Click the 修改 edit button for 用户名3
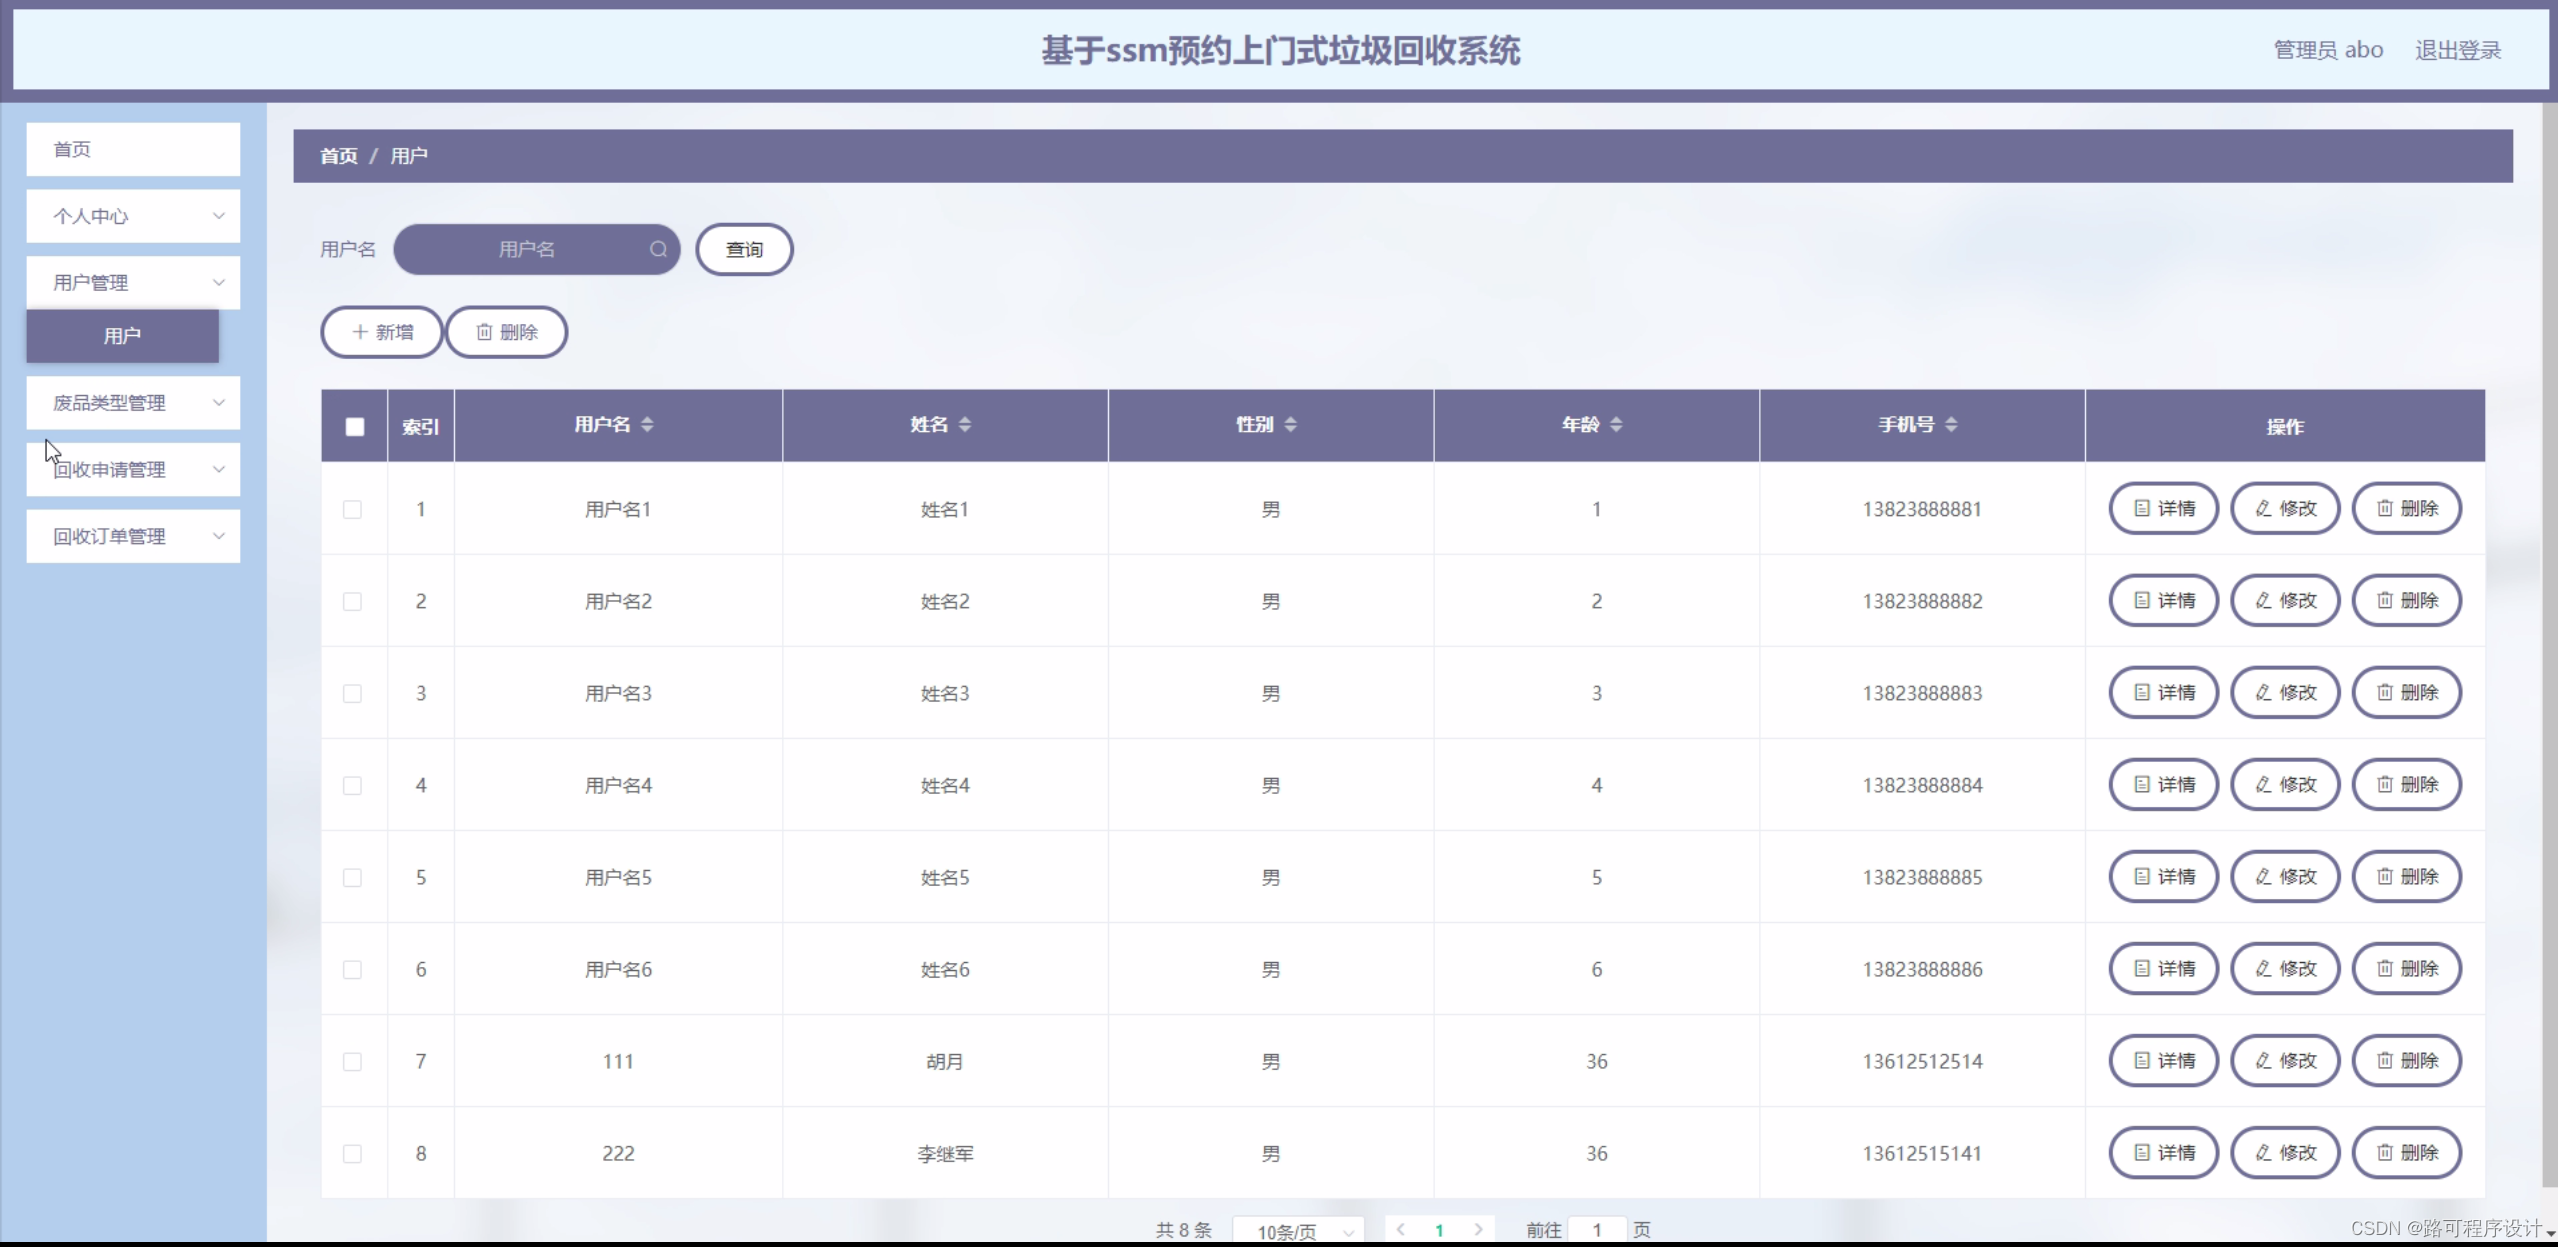 2285,693
